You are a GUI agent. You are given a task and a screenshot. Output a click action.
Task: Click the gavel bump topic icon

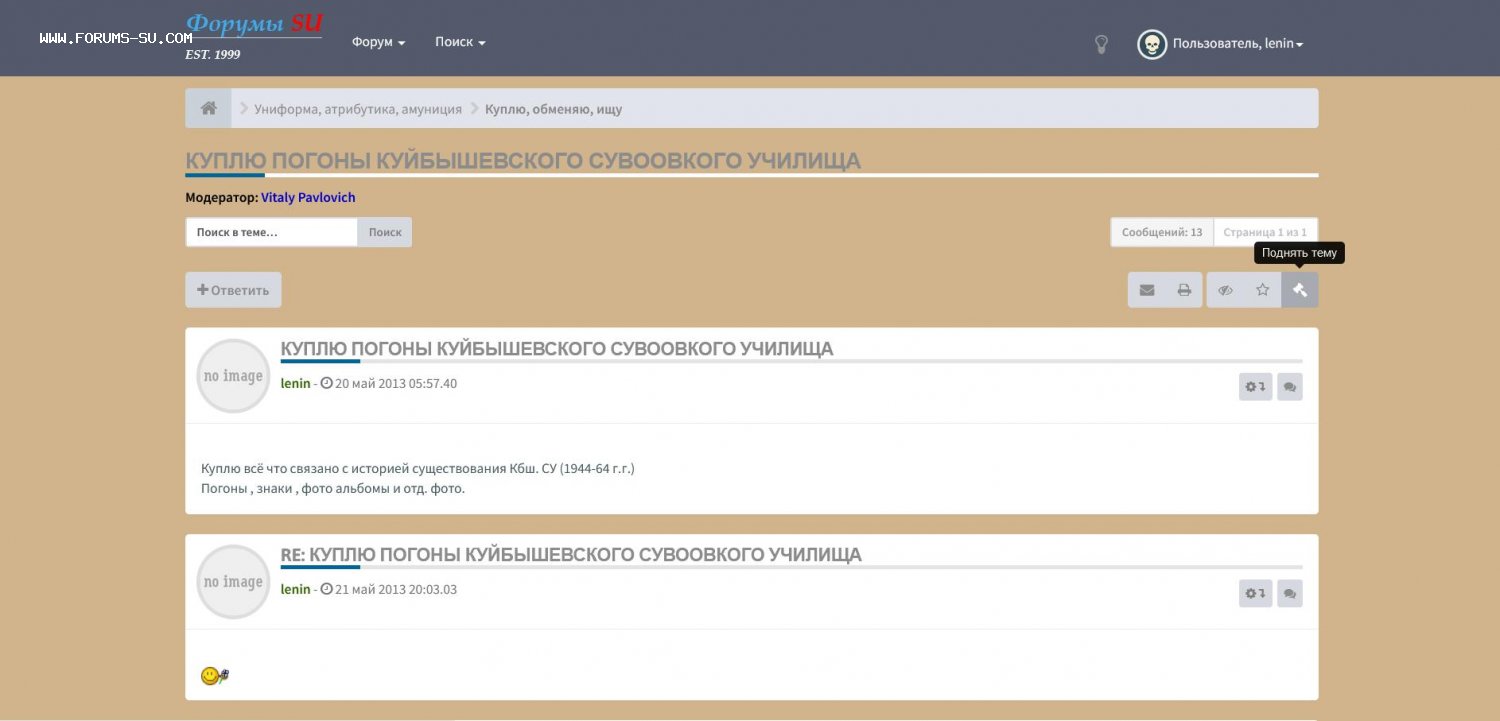pos(1300,290)
